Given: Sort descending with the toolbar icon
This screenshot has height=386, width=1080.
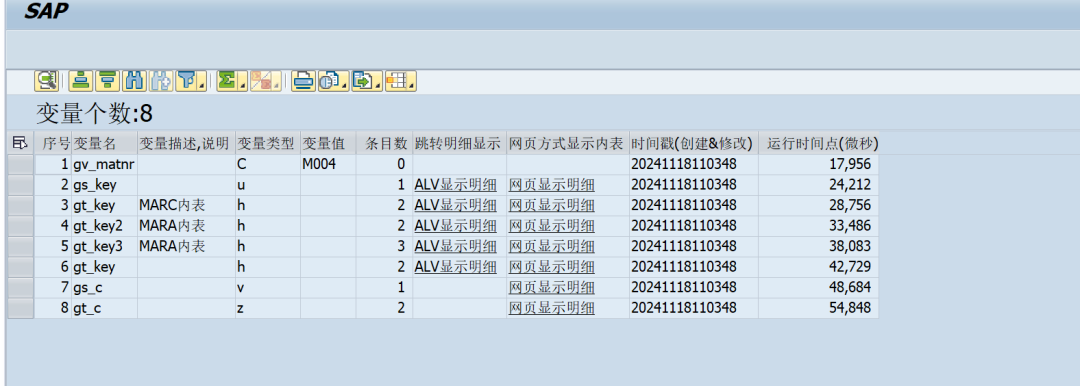Looking at the screenshot, I should [x=107, y=81].
